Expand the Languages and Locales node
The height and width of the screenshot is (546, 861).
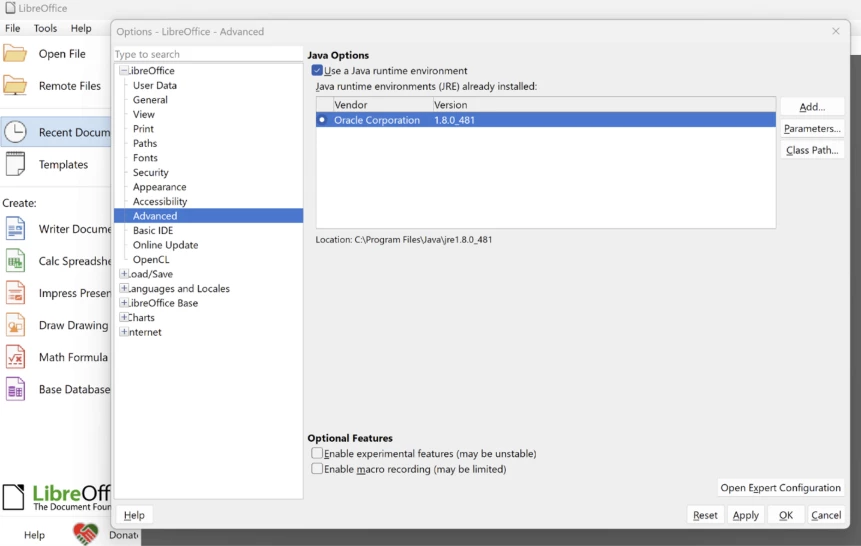tap(124, 288)
